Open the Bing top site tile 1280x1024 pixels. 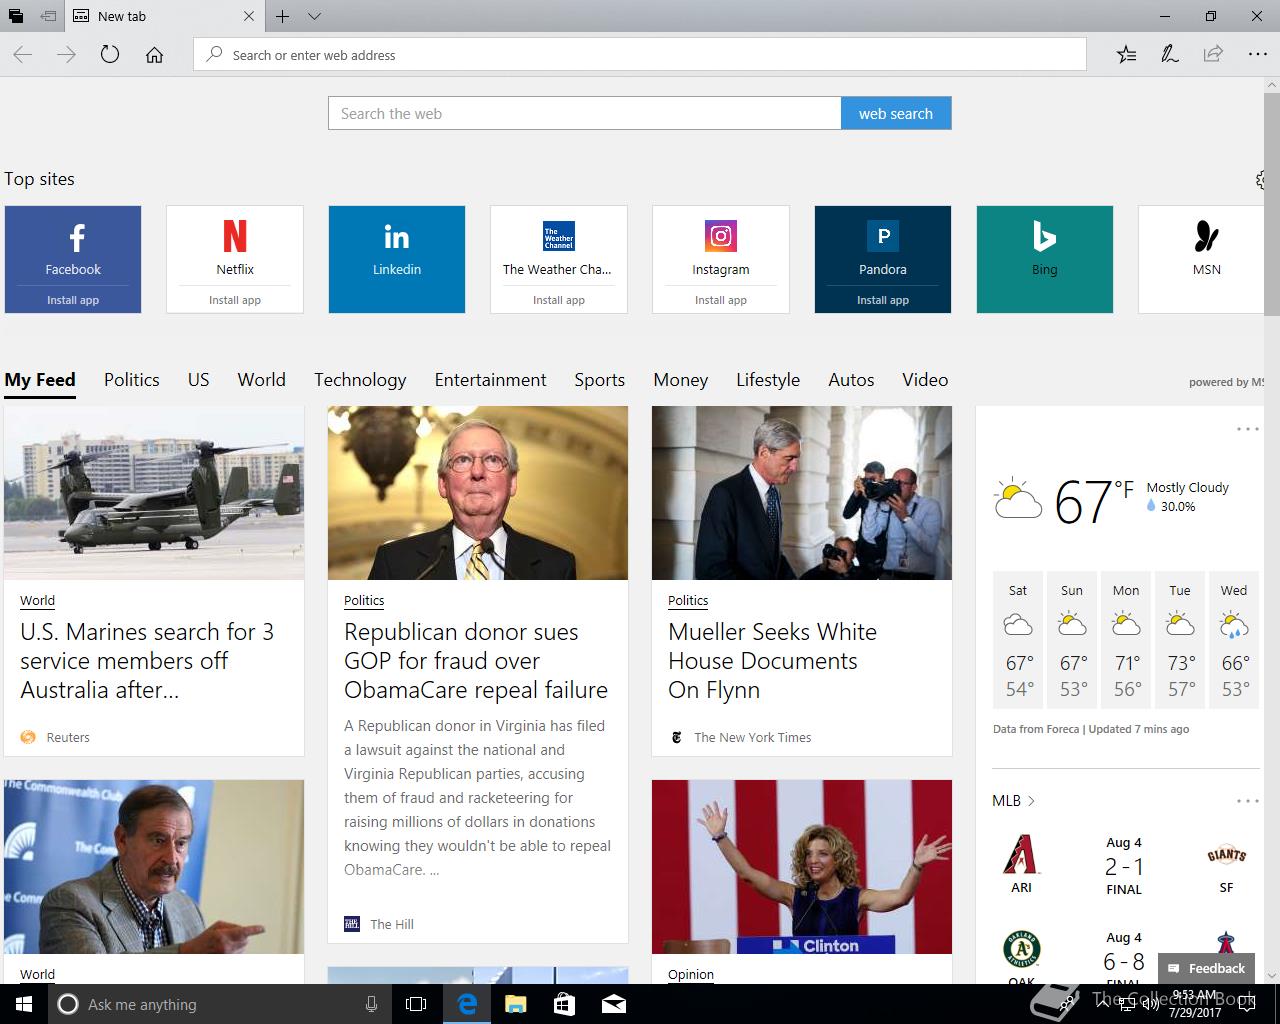tap(1045, 259)
